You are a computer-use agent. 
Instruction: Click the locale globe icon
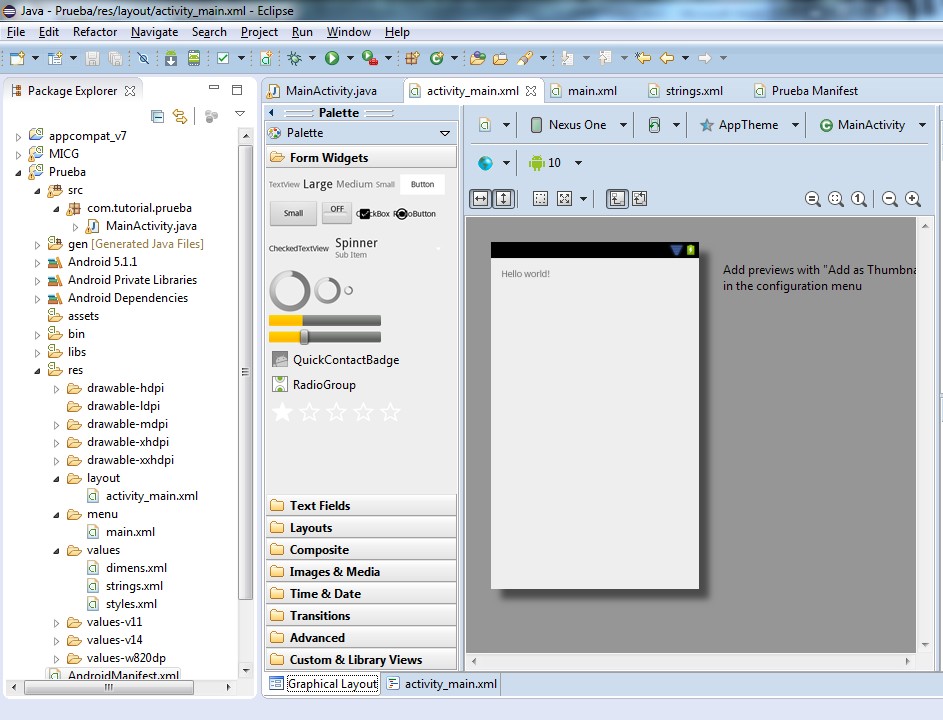pyautogui.click(x=485, y=163)
